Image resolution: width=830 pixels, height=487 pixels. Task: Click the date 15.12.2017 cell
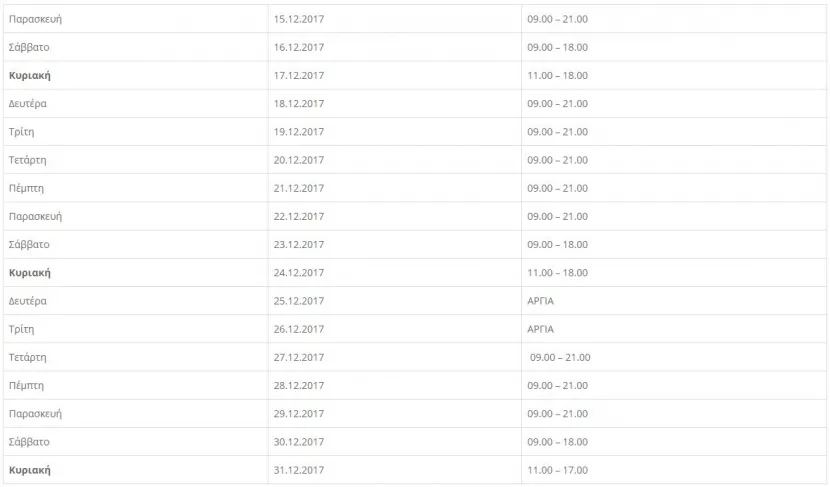[x=395, y=19]
